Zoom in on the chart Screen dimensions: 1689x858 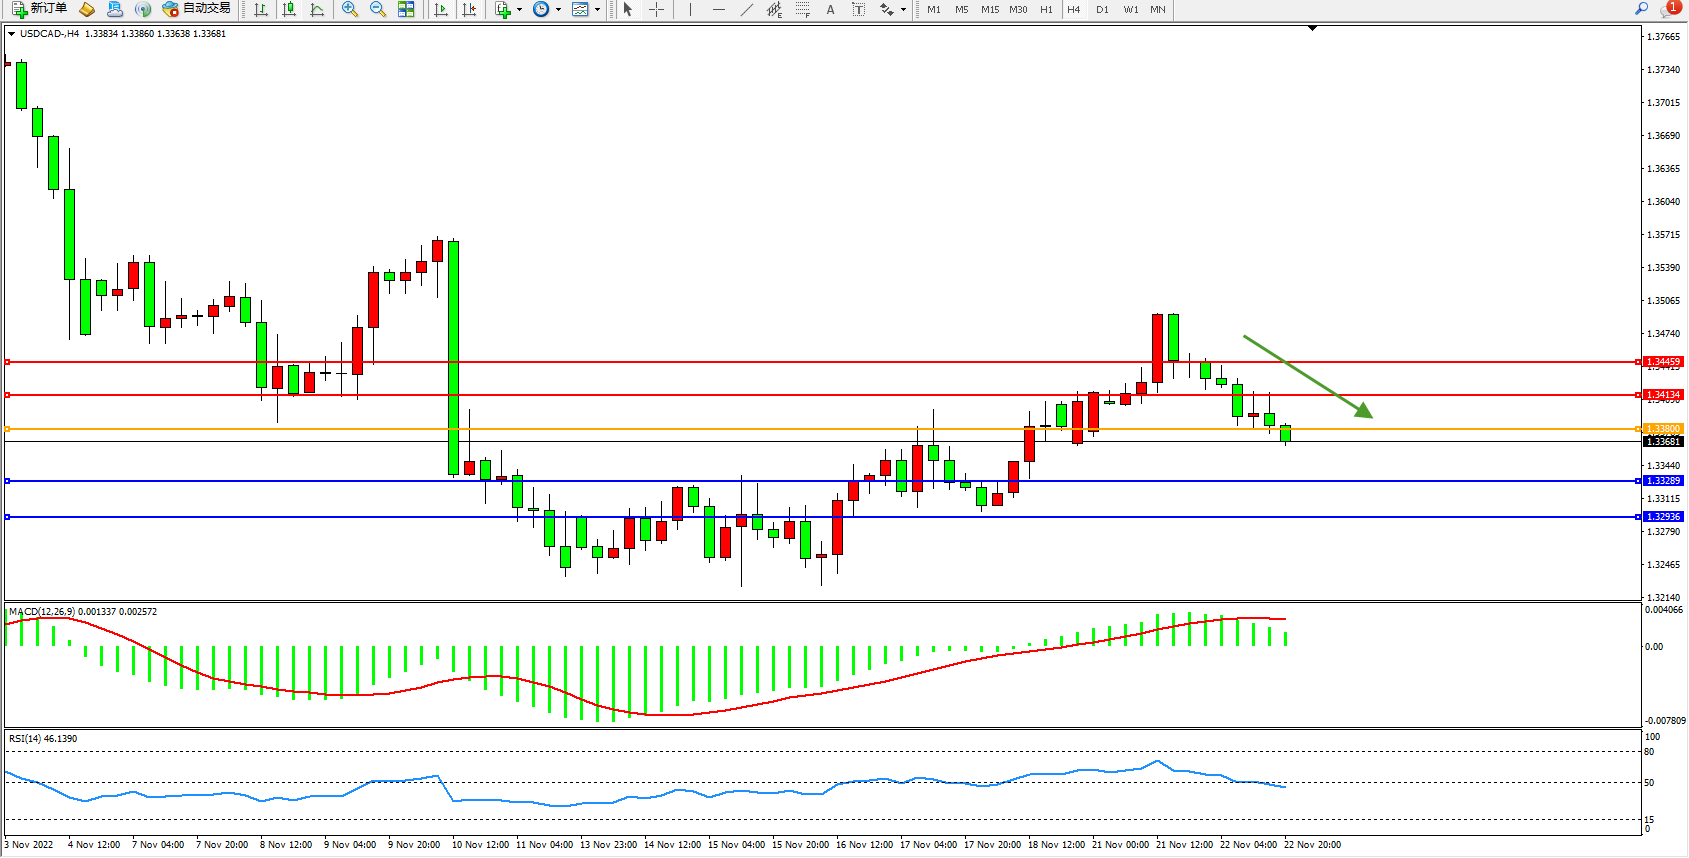pyautogui.click(x=350, y=9)
